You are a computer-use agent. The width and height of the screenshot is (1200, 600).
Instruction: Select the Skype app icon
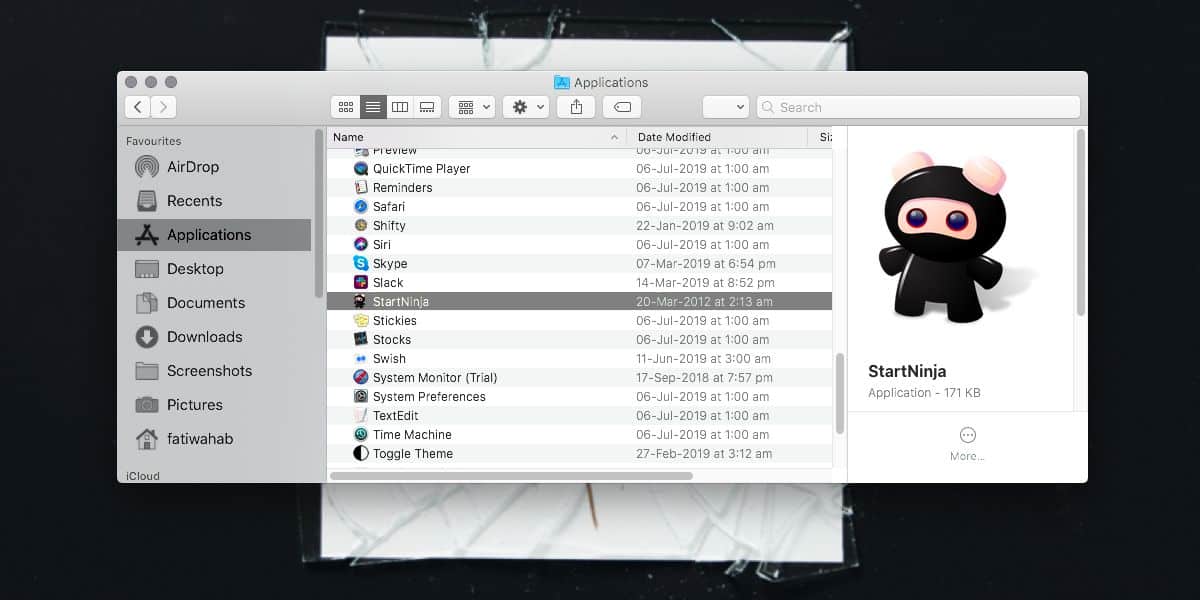[x=361, y=264]
